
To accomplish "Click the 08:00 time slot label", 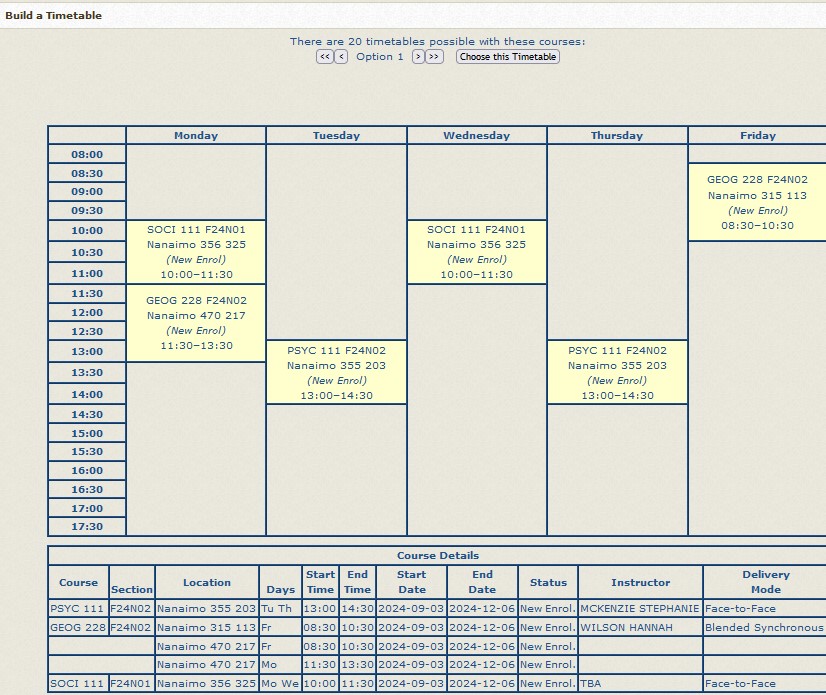I will pyautogui.click(x=87, y=155).
